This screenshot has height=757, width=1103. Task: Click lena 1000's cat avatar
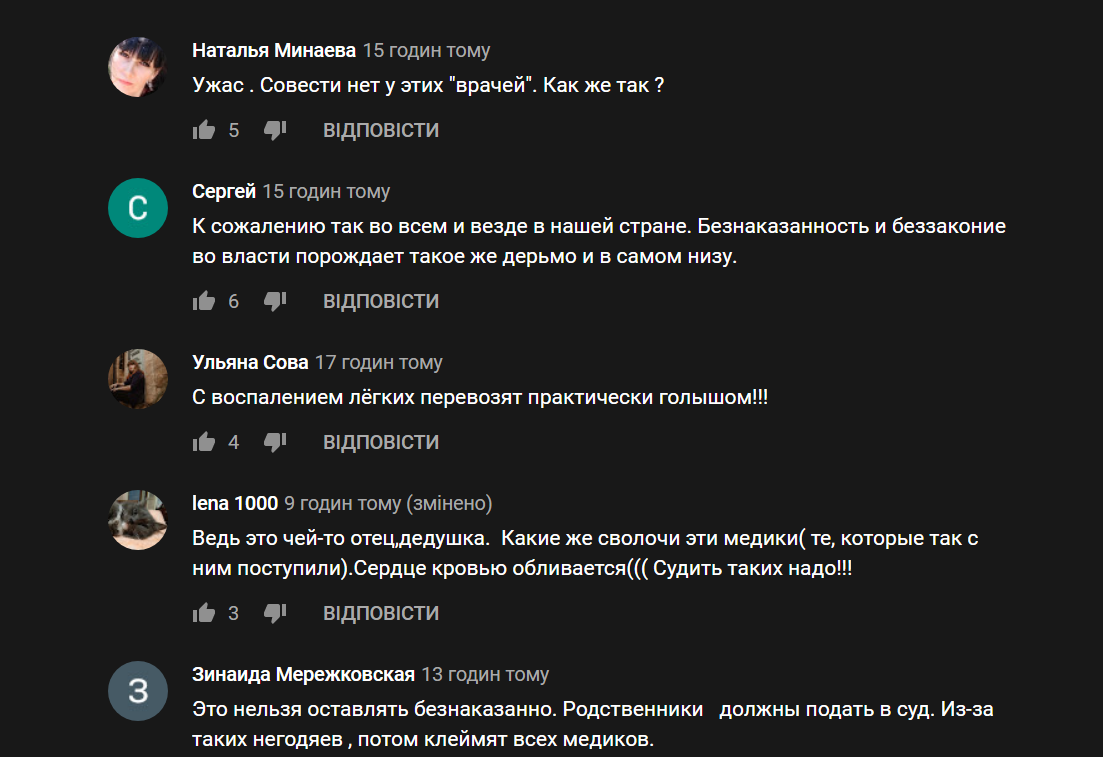coord(138,520)
